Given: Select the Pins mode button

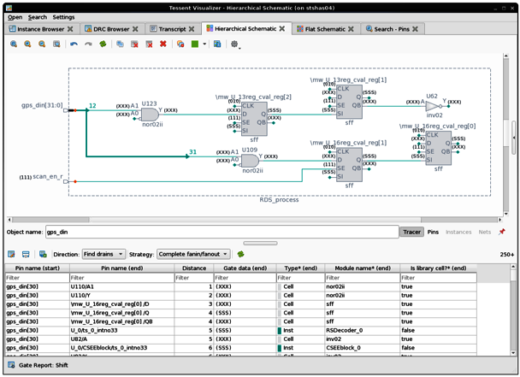Looking at the screenshot, I should (x=433, y=232).
